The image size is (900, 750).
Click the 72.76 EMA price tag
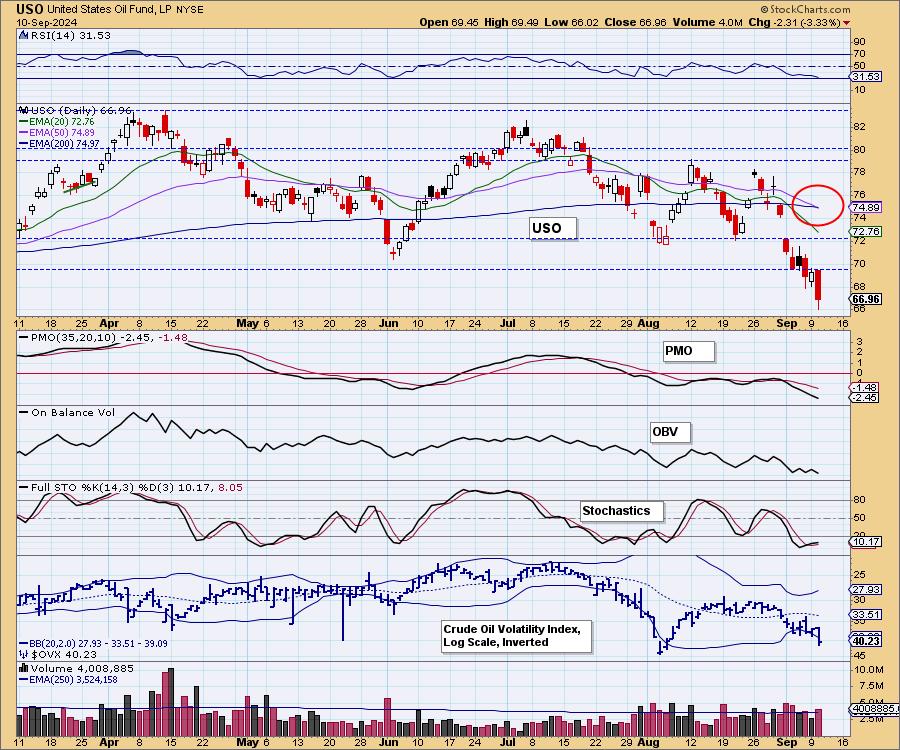pyautogui.click(x=866, y=231)
